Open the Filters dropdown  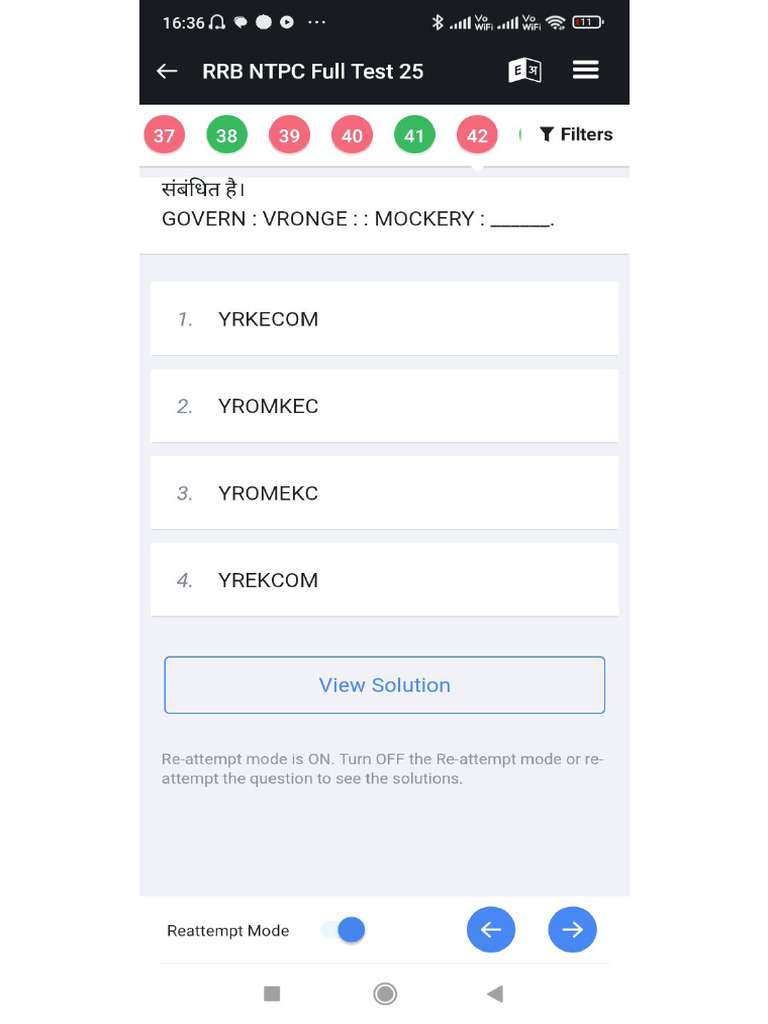coord(576,135)
